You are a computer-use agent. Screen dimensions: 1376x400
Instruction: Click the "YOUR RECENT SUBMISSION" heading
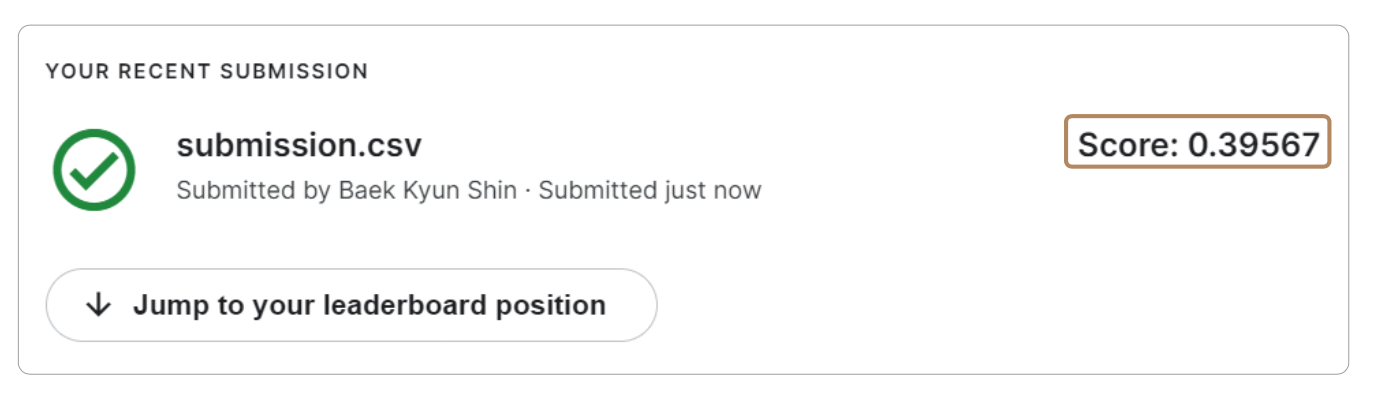click(x=207, y=72)
